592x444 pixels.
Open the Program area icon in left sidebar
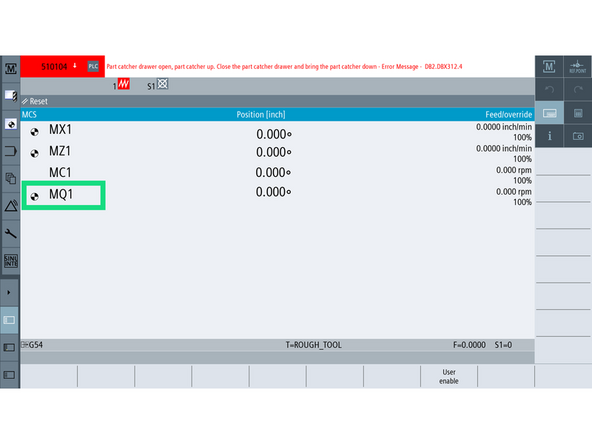click(11, 151)
